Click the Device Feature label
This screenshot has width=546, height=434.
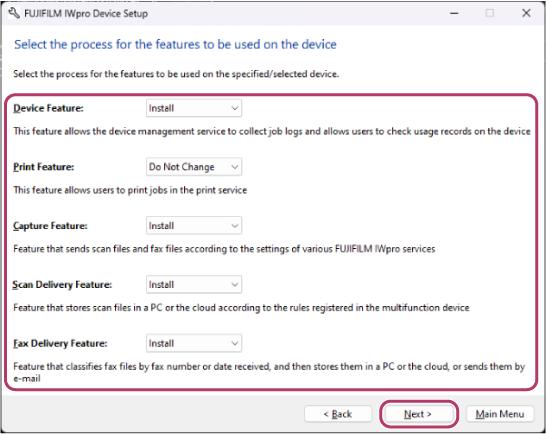click(x=48, y=108)
